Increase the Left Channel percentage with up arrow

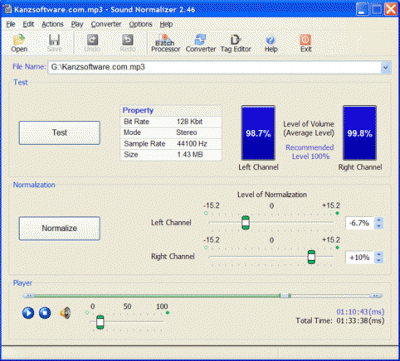pyautogui.click(x=379, y=220)
